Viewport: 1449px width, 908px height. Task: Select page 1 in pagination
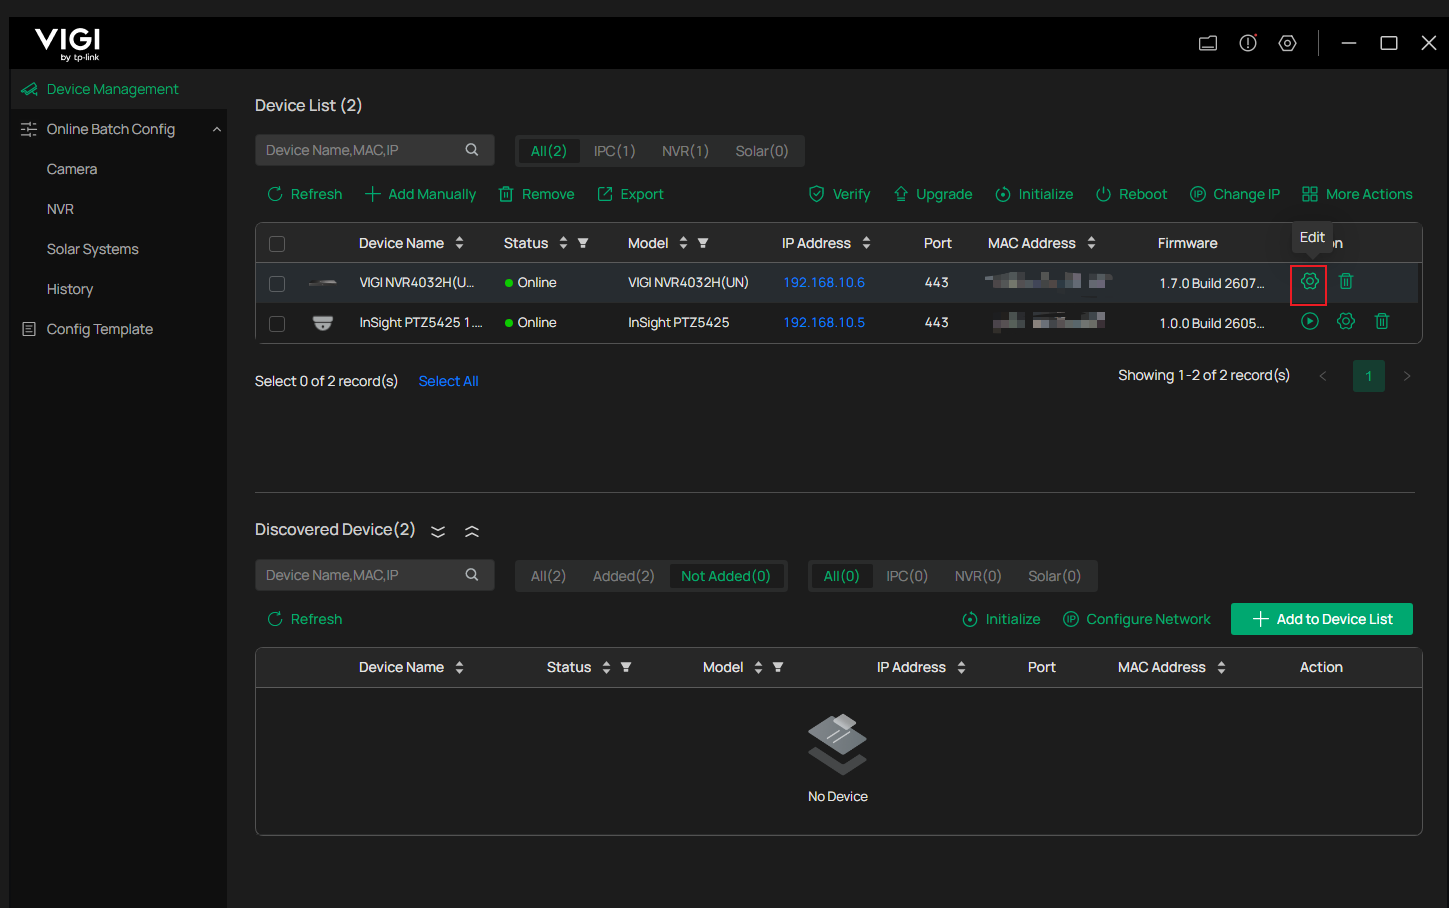click(1369, 376)
